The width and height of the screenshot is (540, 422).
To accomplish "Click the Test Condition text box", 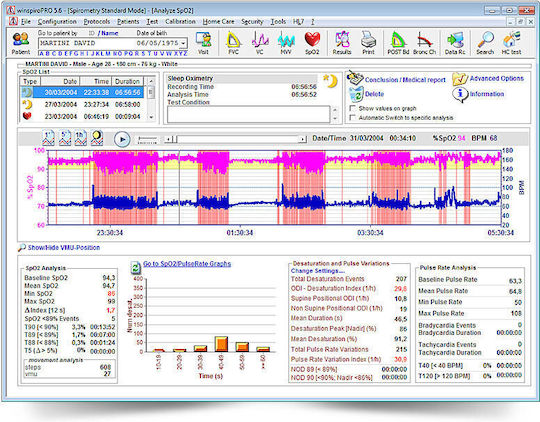I will (248, 114).
